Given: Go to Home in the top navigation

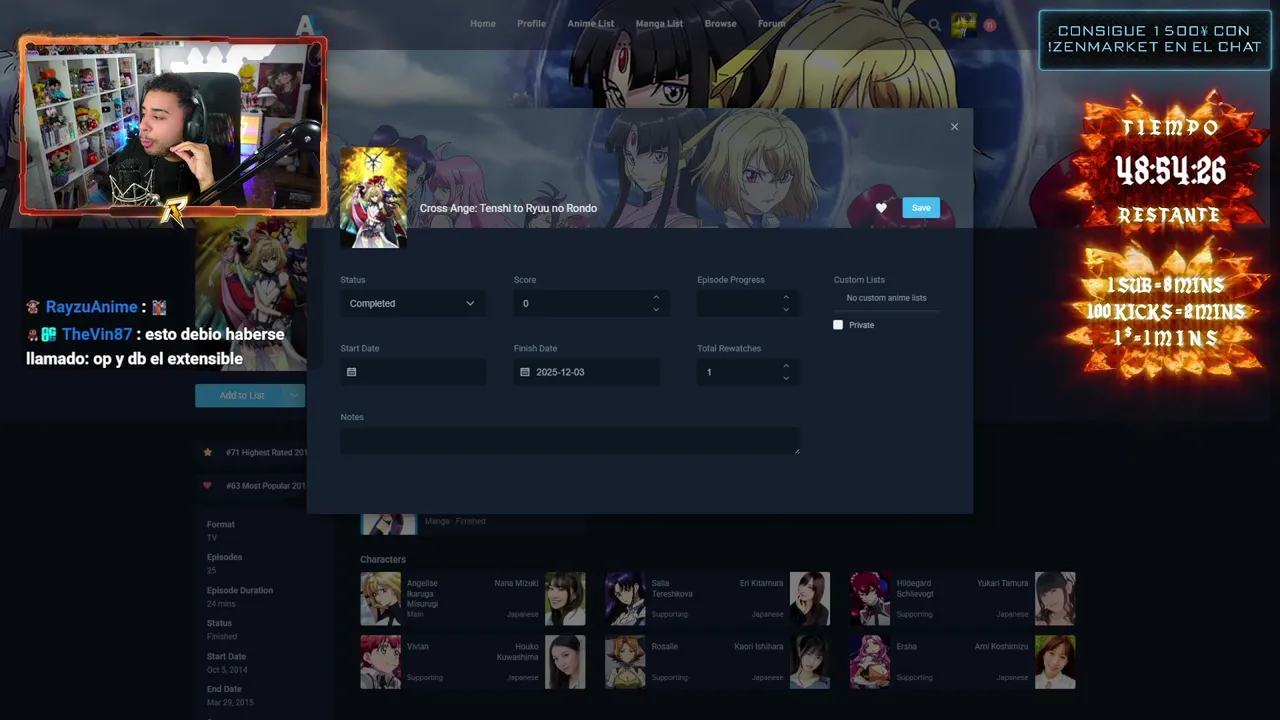Looking at the screenshot, I should [483, 24].
